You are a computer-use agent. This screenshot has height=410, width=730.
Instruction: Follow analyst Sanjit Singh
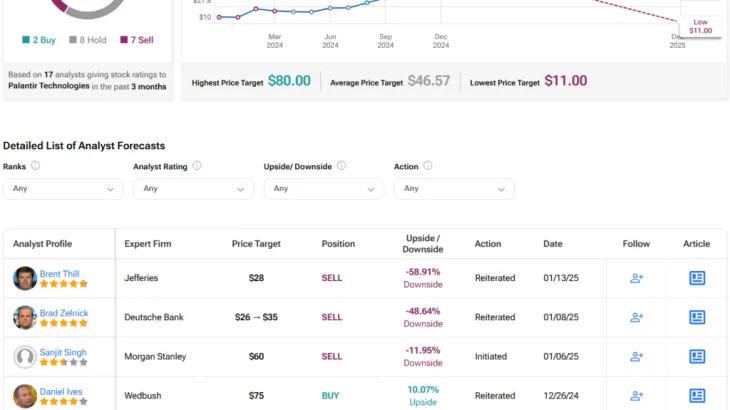(x=636, y=356)
